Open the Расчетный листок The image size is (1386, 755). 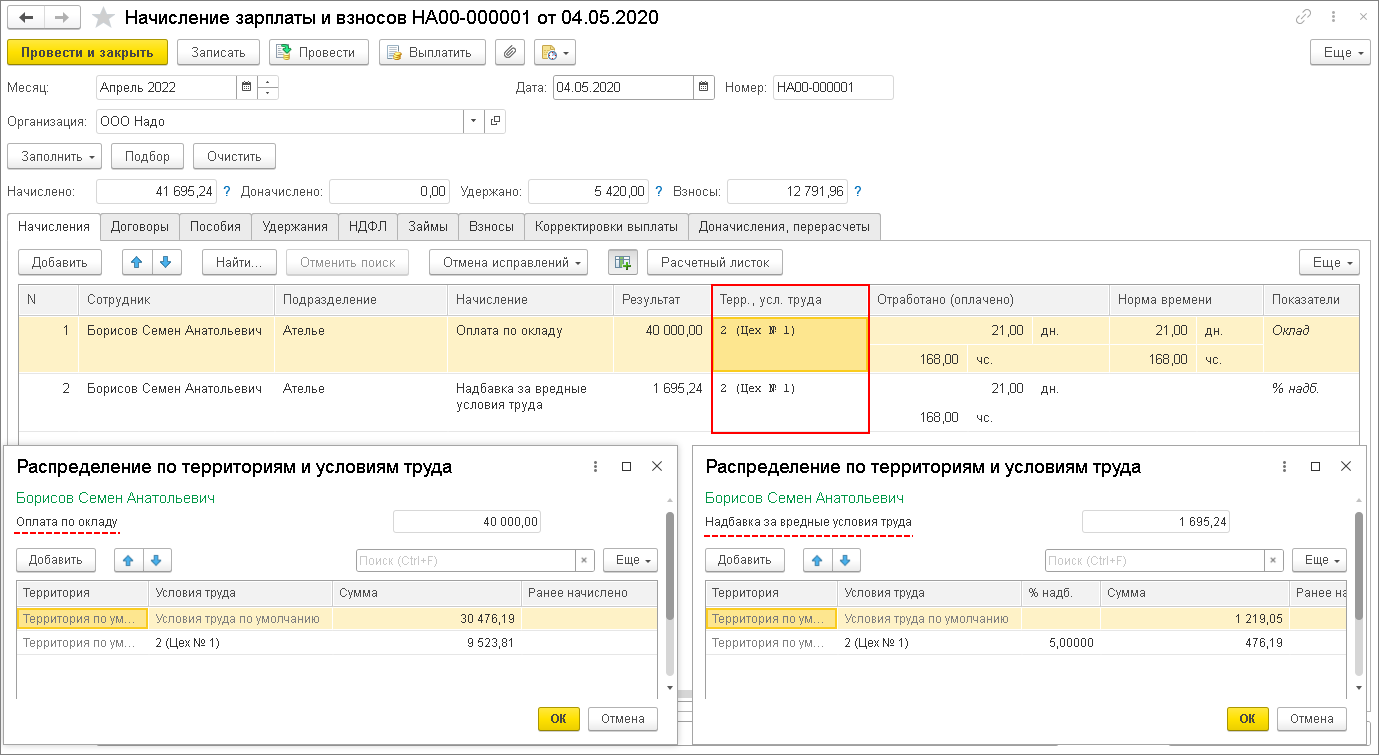pyautogui.click(x=715, y=262)
